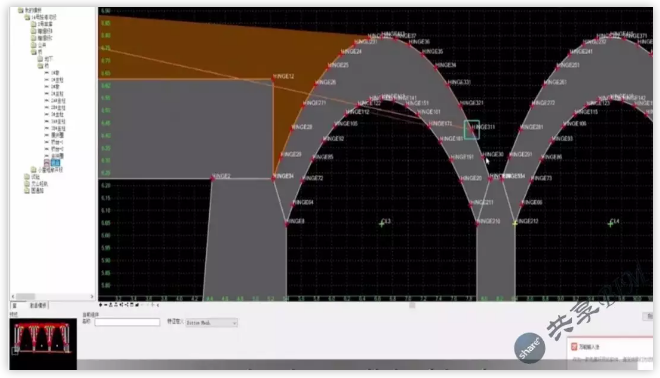
Task: Select the HINGE24 point on outer arch
Action: tap(341, 54)
